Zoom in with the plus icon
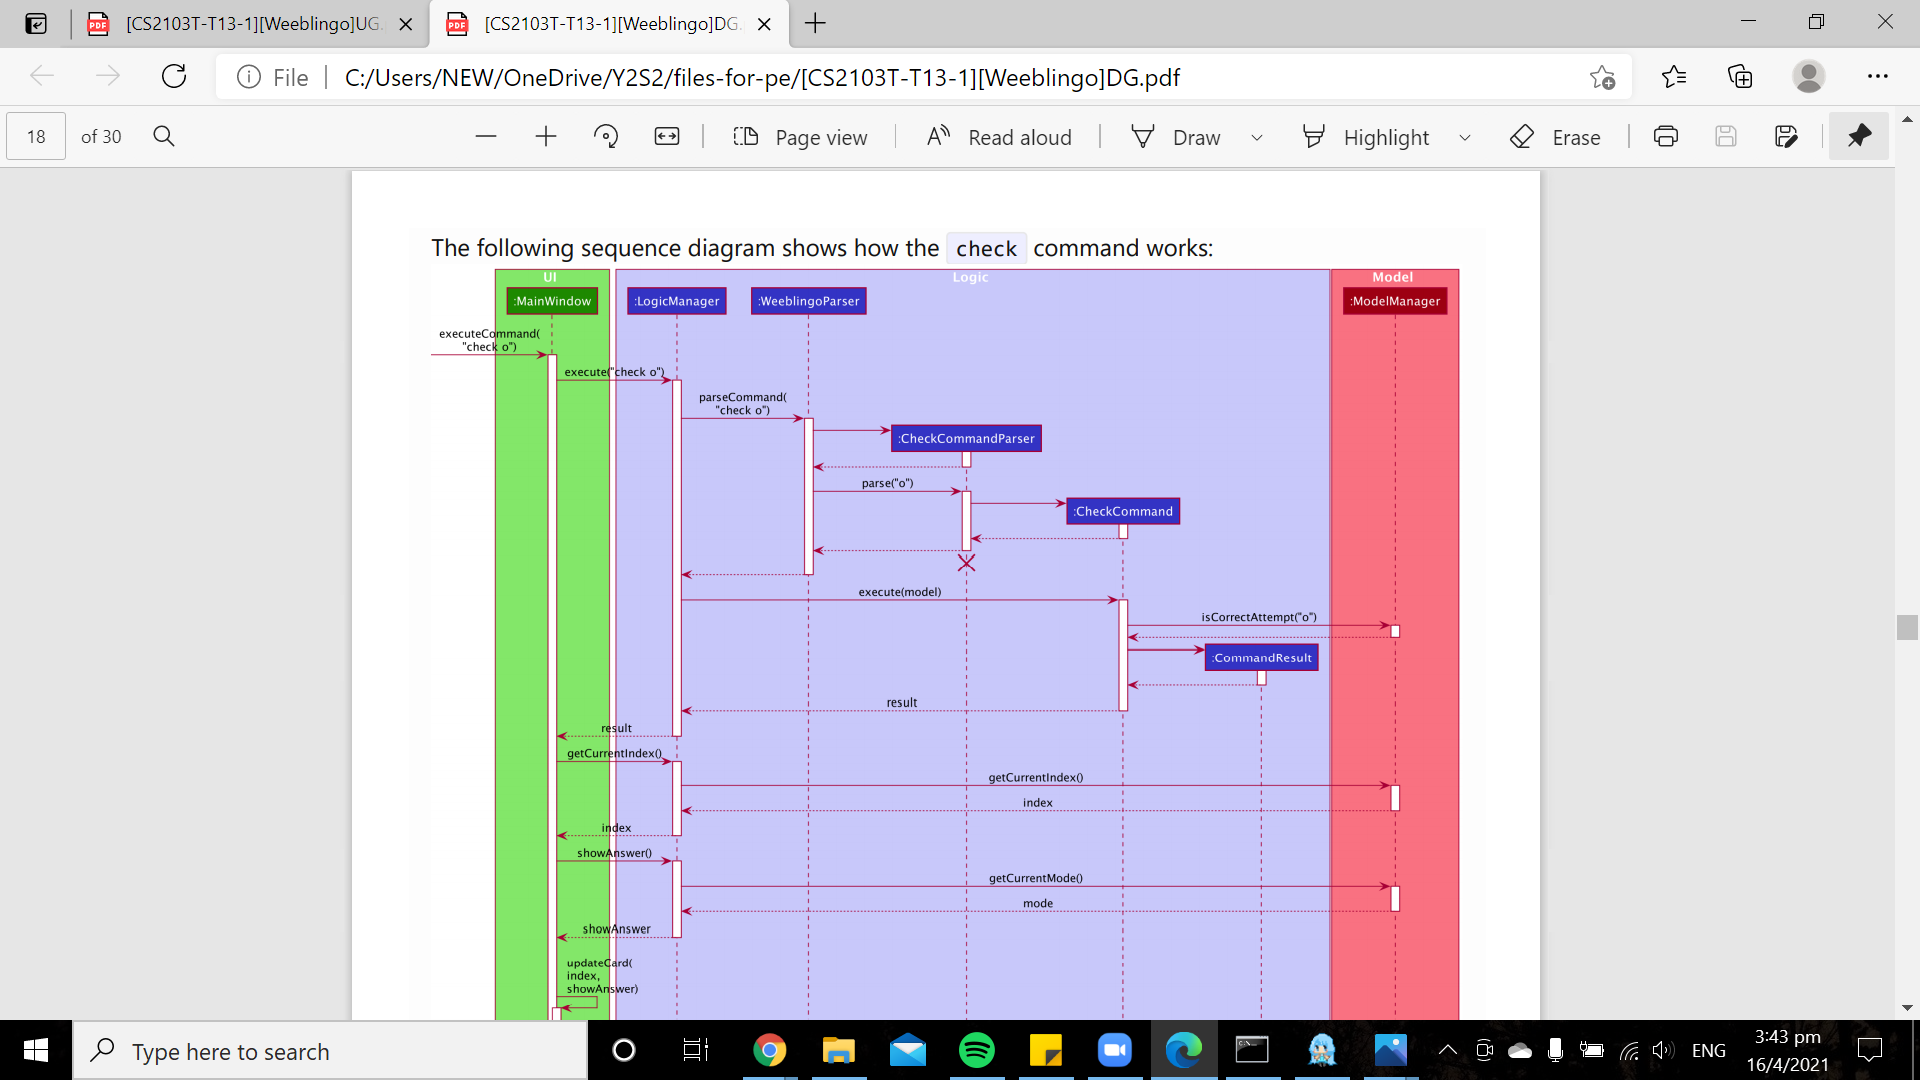Image resolution: width=1920 pixels, height=1080 pixels. (546, 137)
